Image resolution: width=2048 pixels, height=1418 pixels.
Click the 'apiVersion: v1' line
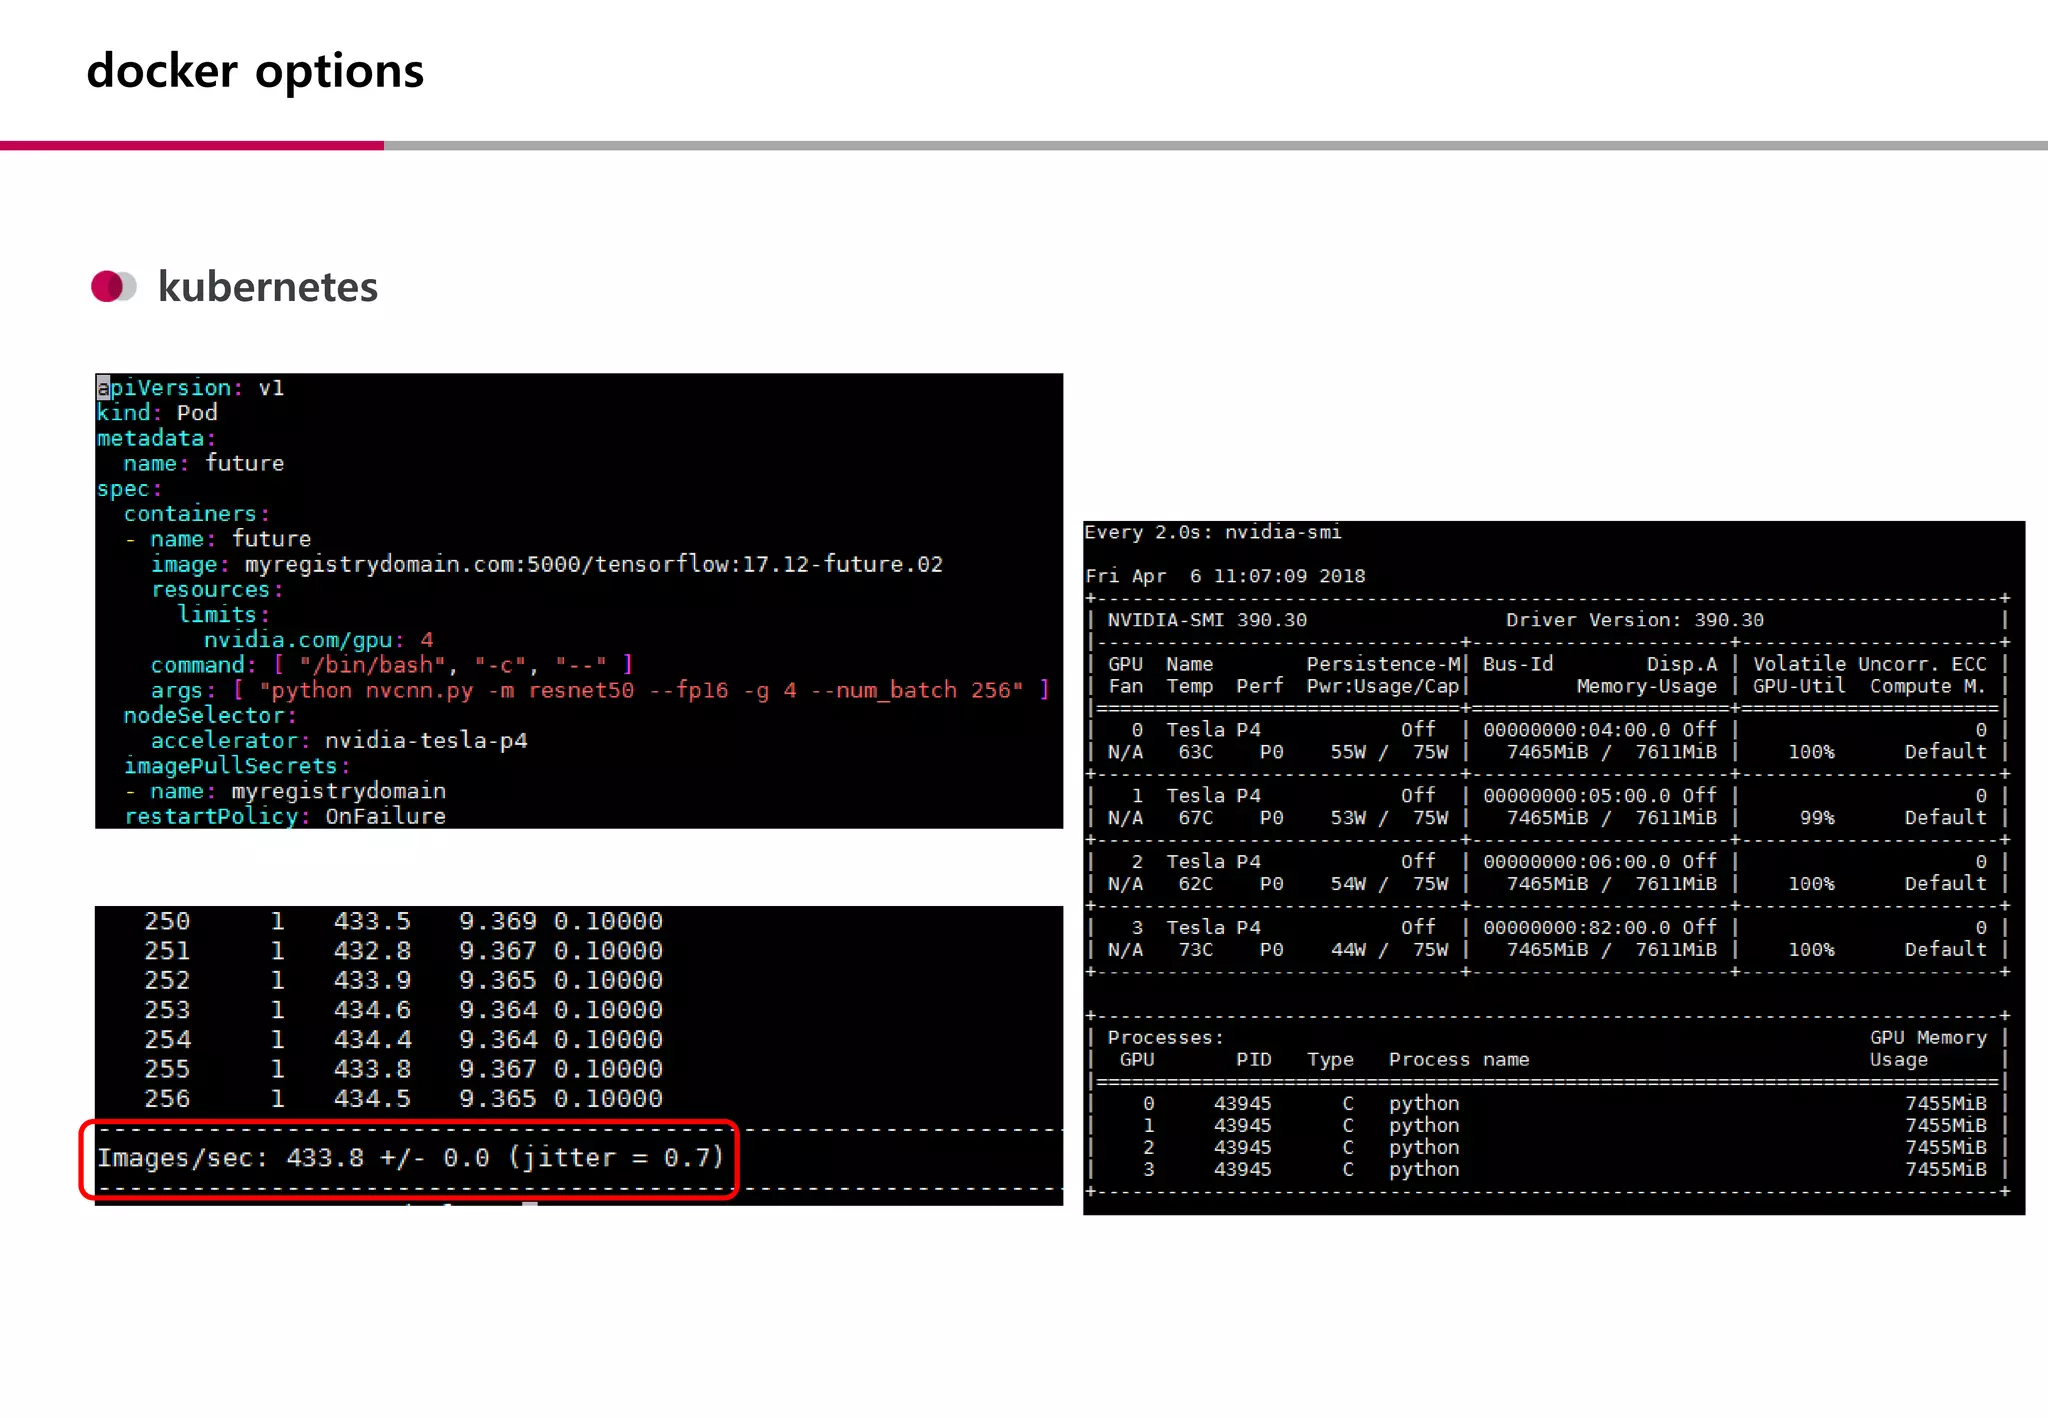(190, 388)
